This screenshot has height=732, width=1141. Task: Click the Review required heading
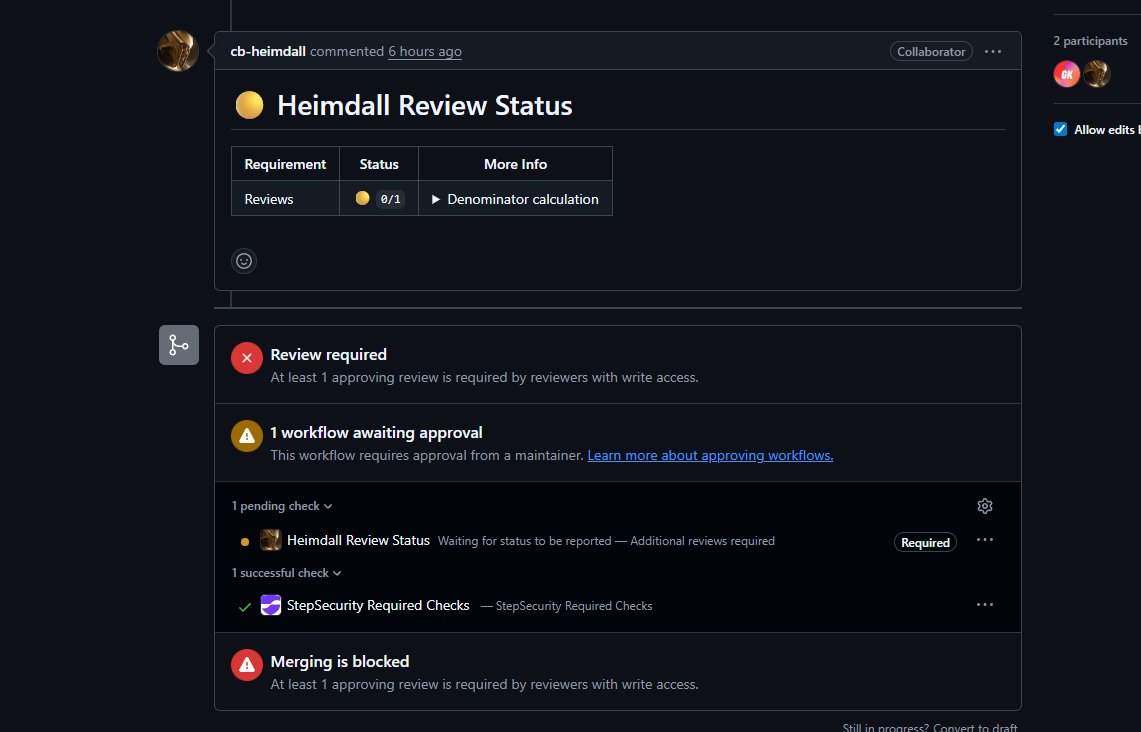pyautogui.click(x=329, y=354)
